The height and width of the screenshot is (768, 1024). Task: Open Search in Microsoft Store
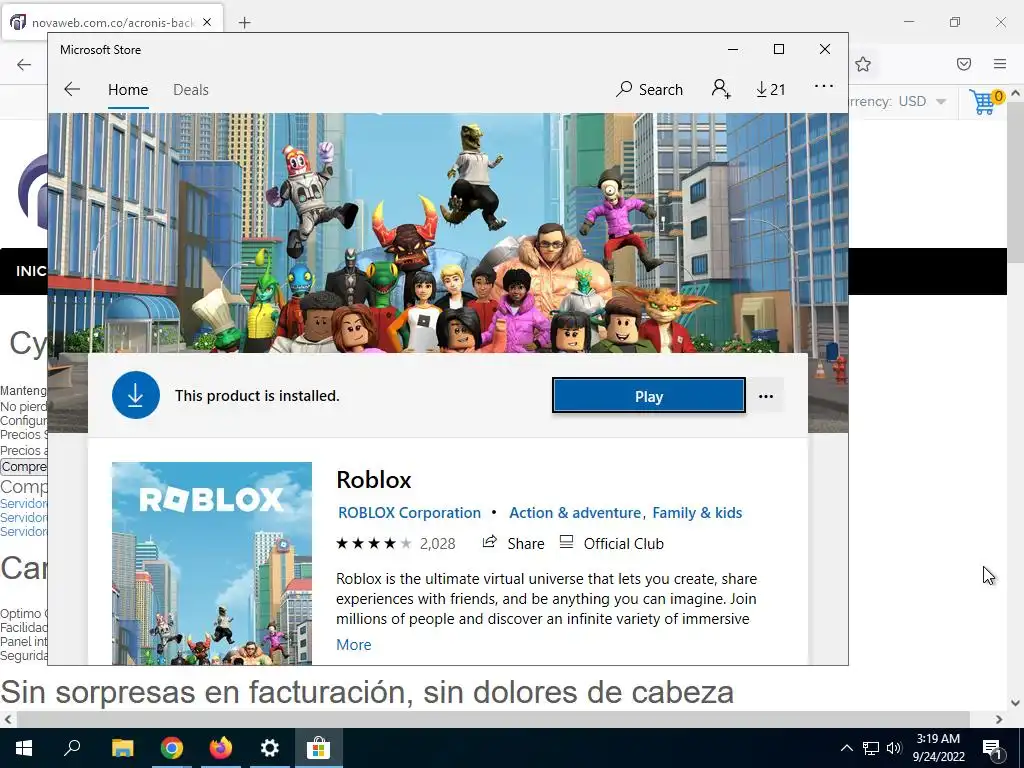click(649, 89)
